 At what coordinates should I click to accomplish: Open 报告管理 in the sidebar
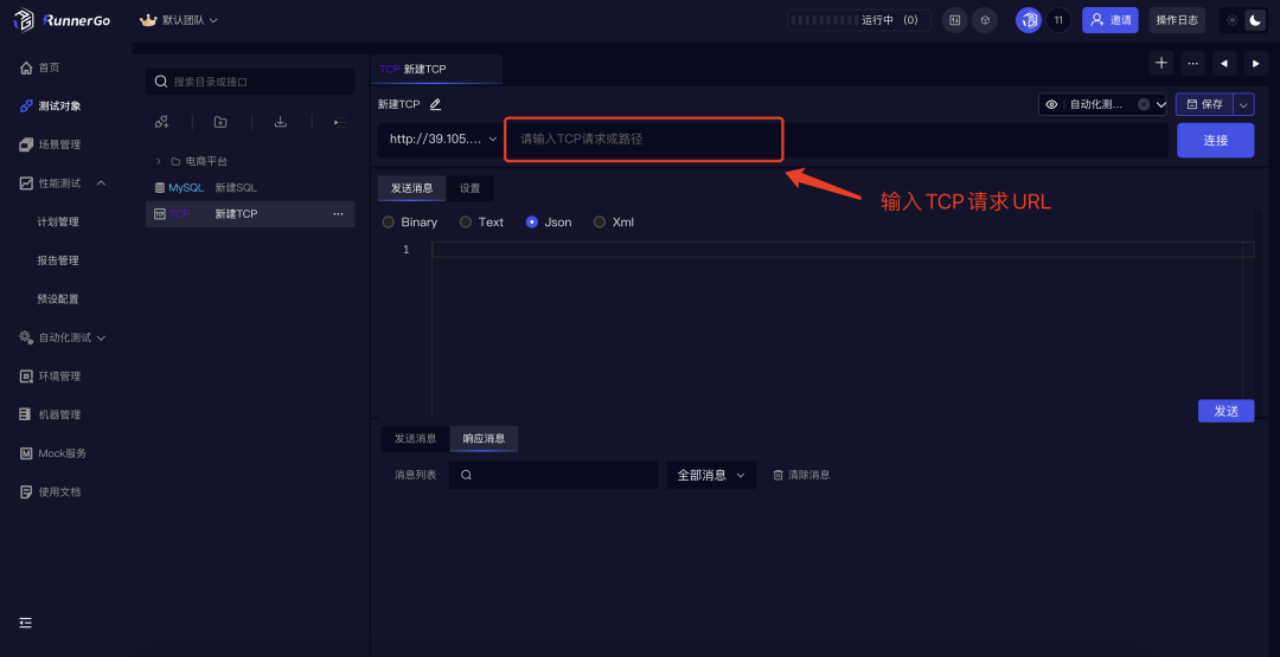(x=58, y=261)
